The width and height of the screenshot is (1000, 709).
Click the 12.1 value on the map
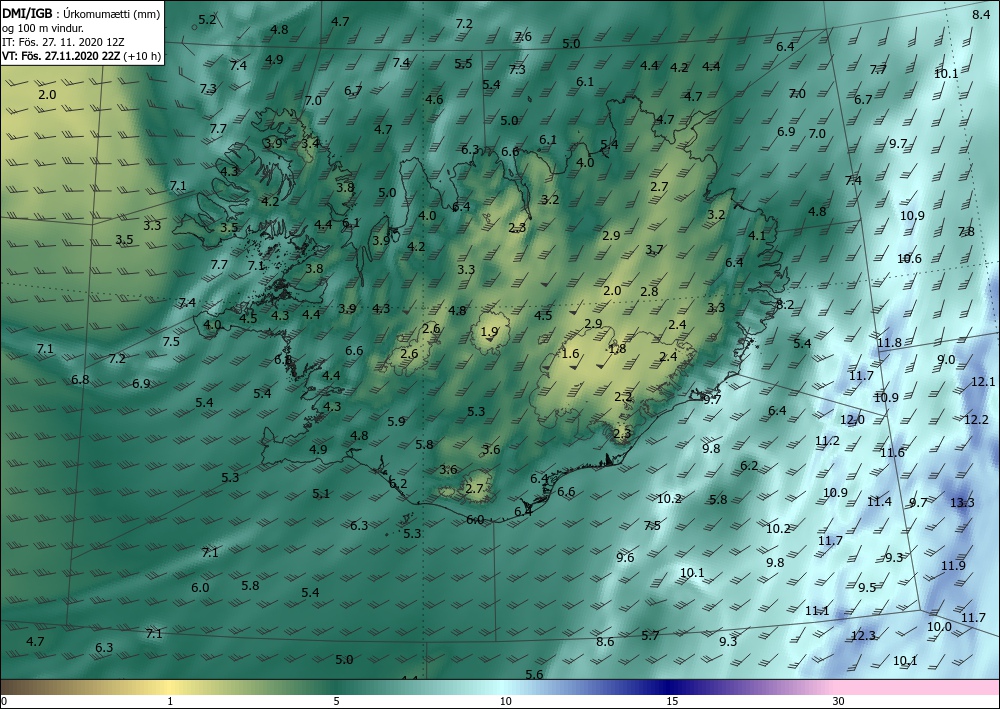click(983, 381)
